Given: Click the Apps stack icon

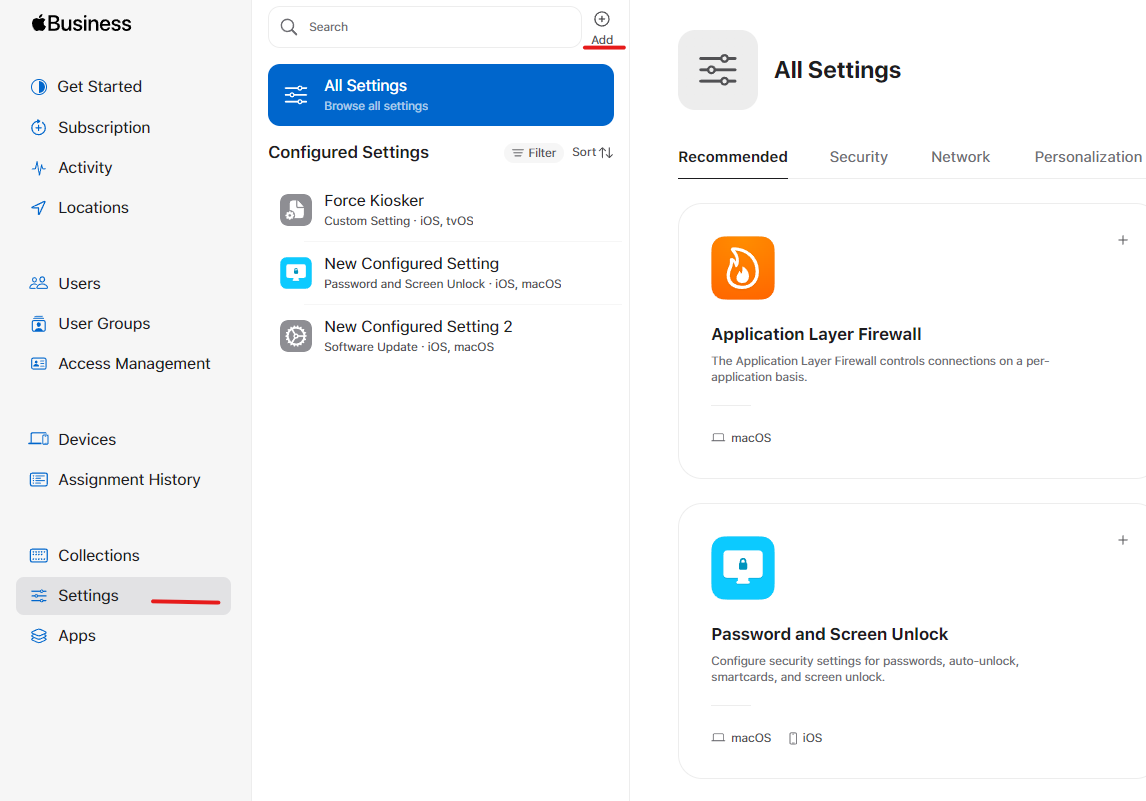Looking at the screenshot, I should (x=39, y=636).
